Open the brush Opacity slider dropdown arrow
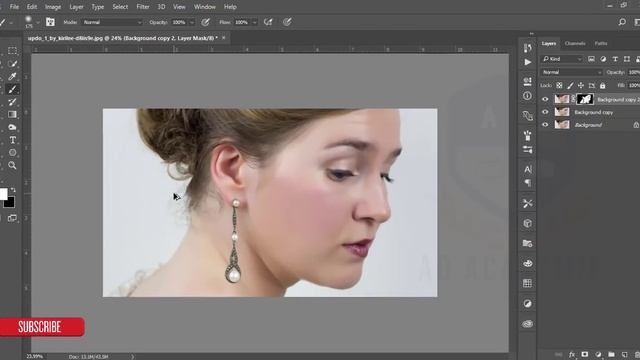640x360 pixels. tap(192, 22)
